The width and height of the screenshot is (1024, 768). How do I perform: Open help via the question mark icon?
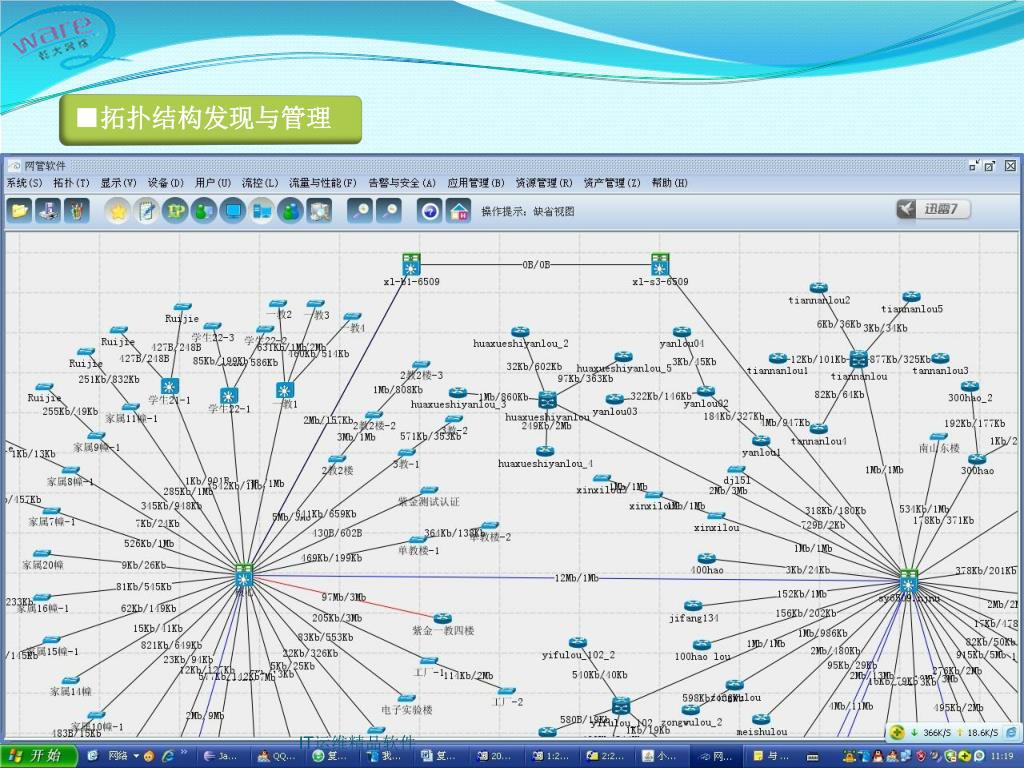point(430,210)
